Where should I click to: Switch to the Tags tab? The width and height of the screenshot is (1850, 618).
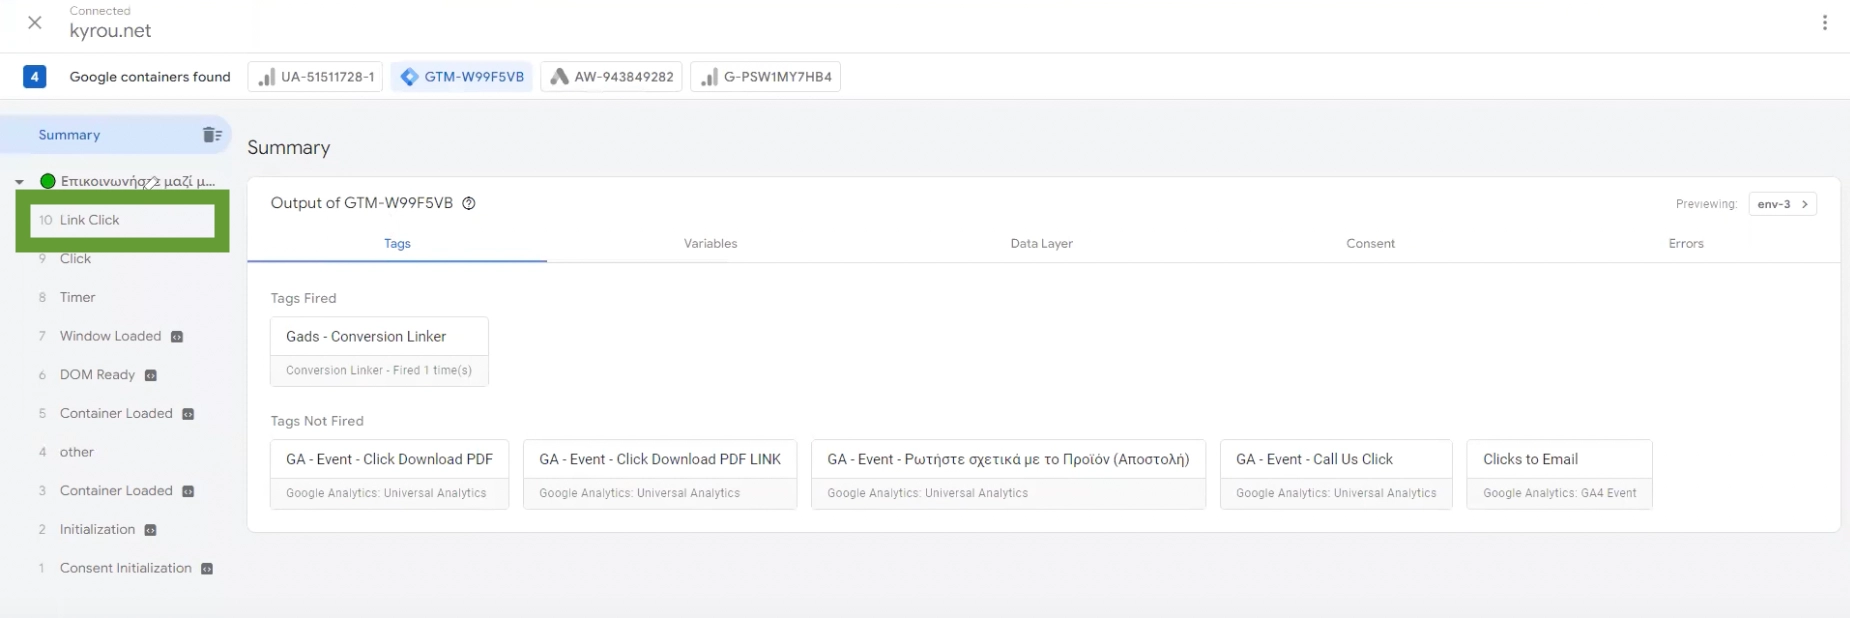click(397, 243)
